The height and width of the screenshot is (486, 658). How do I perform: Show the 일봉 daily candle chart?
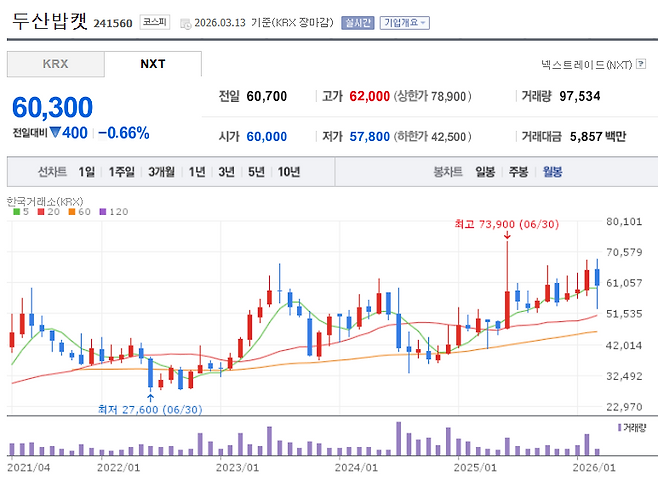tap(485, 172)
